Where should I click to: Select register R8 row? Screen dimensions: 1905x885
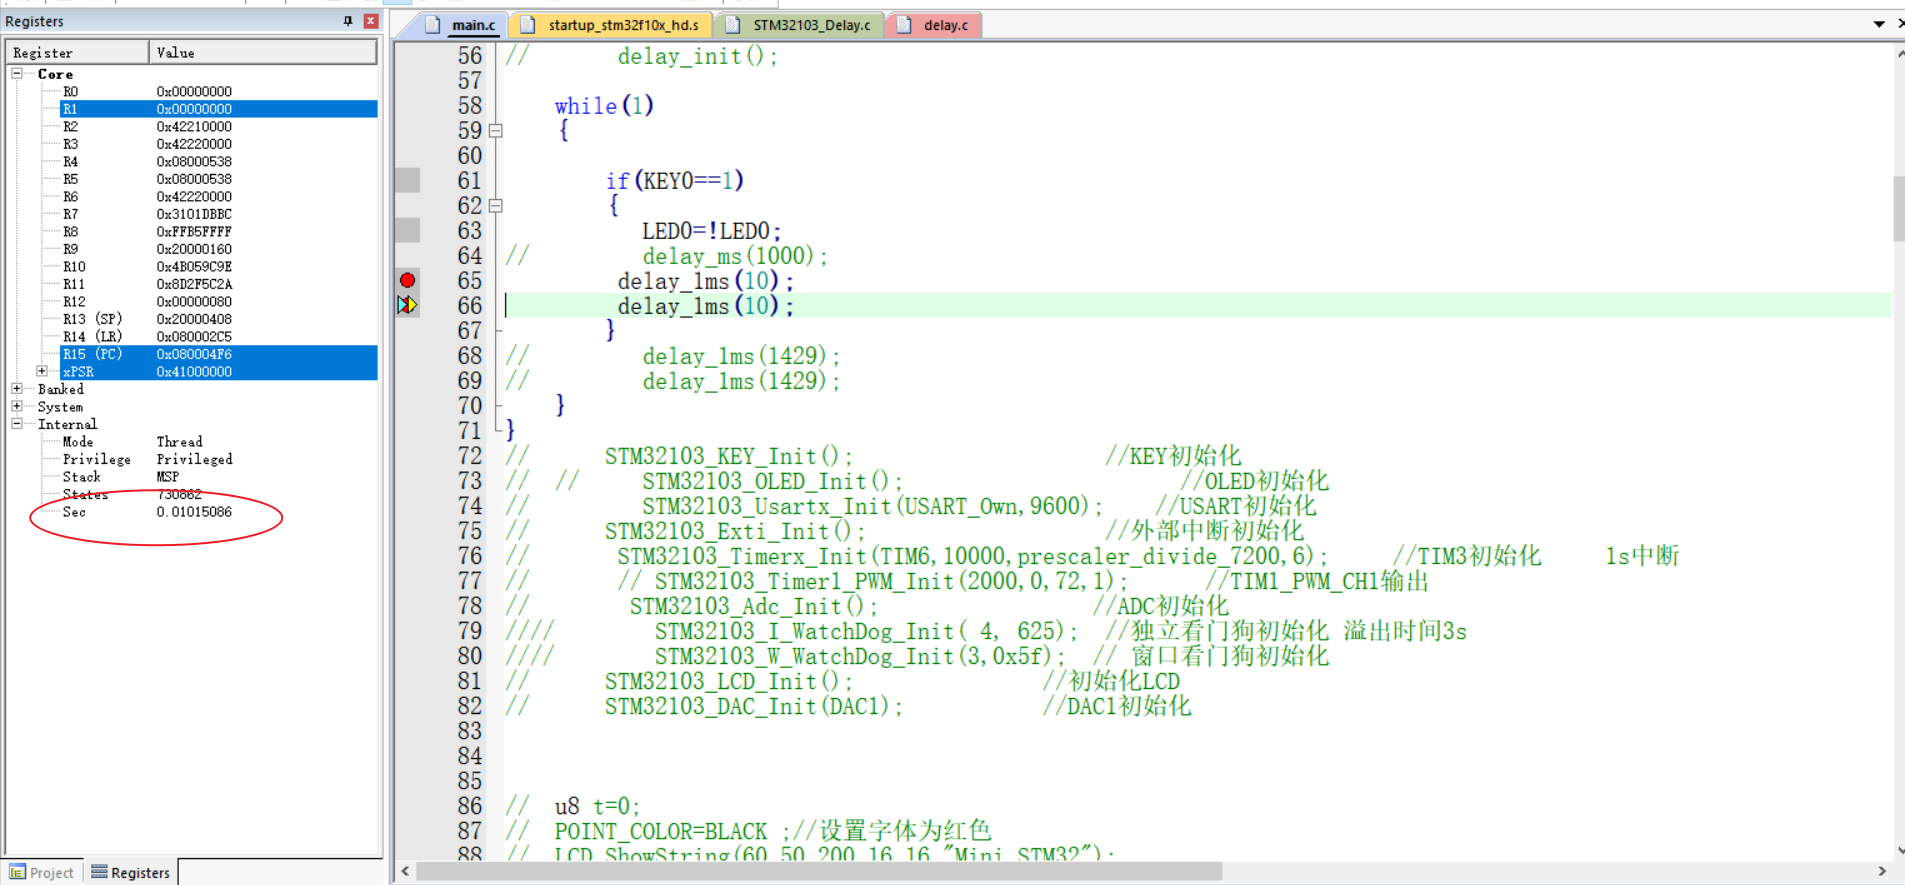(x=218, y=231)
